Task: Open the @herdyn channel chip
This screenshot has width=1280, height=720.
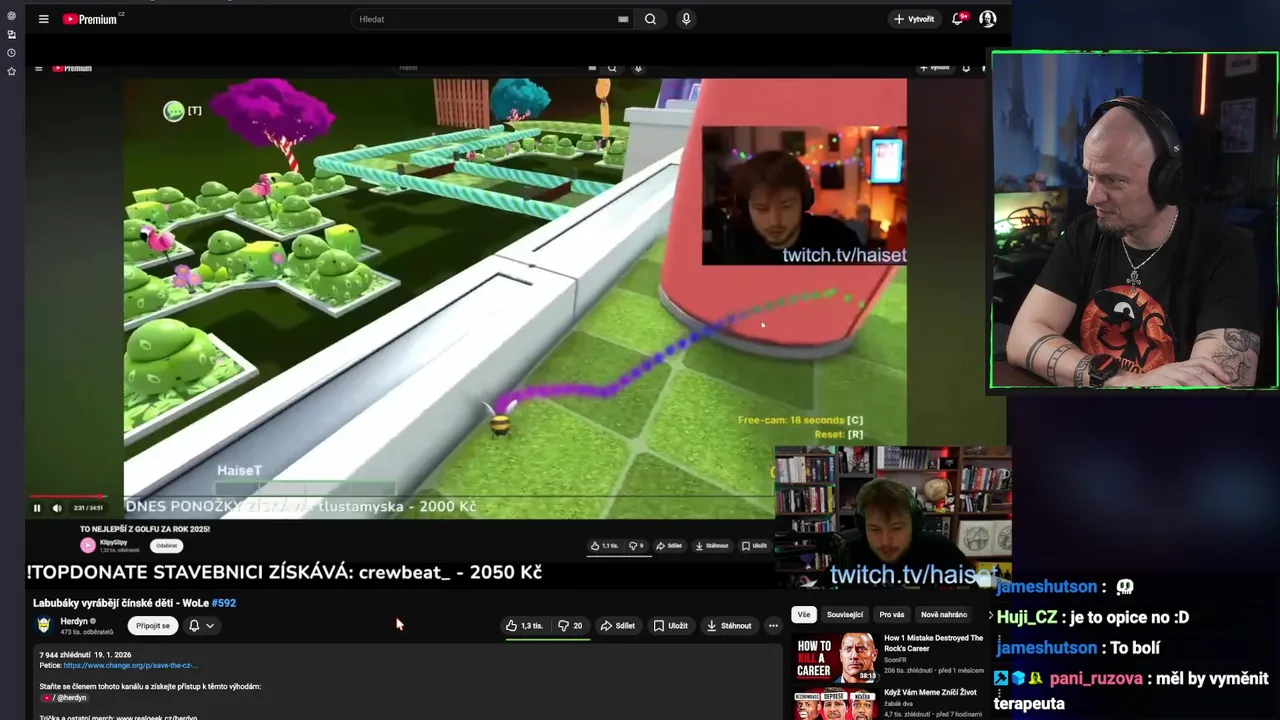Action: (x=65, y=698)
